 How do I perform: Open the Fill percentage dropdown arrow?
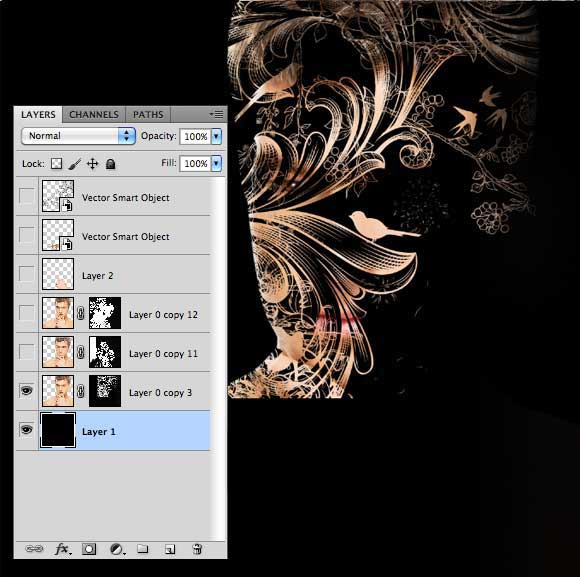coord(216,163)
